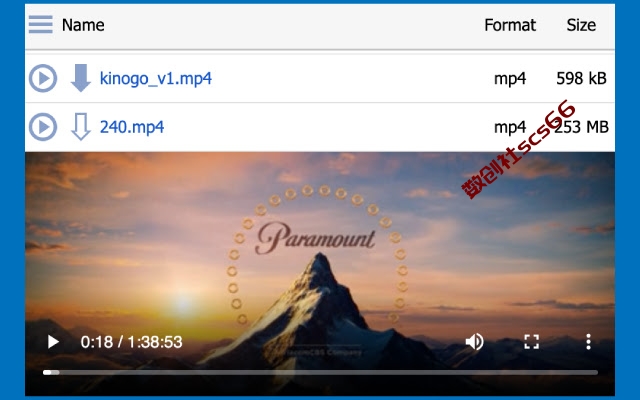Play preview of kinogo_v1.mp4

tap(42, 78)
